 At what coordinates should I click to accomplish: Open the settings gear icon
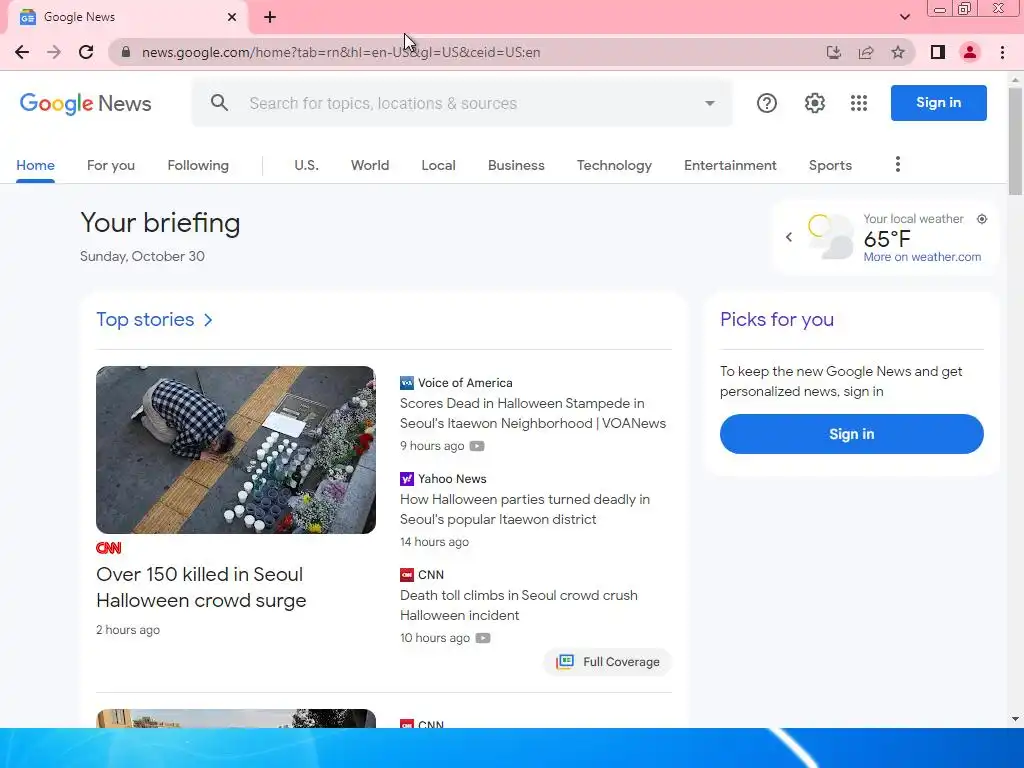(x=814, y=103)
